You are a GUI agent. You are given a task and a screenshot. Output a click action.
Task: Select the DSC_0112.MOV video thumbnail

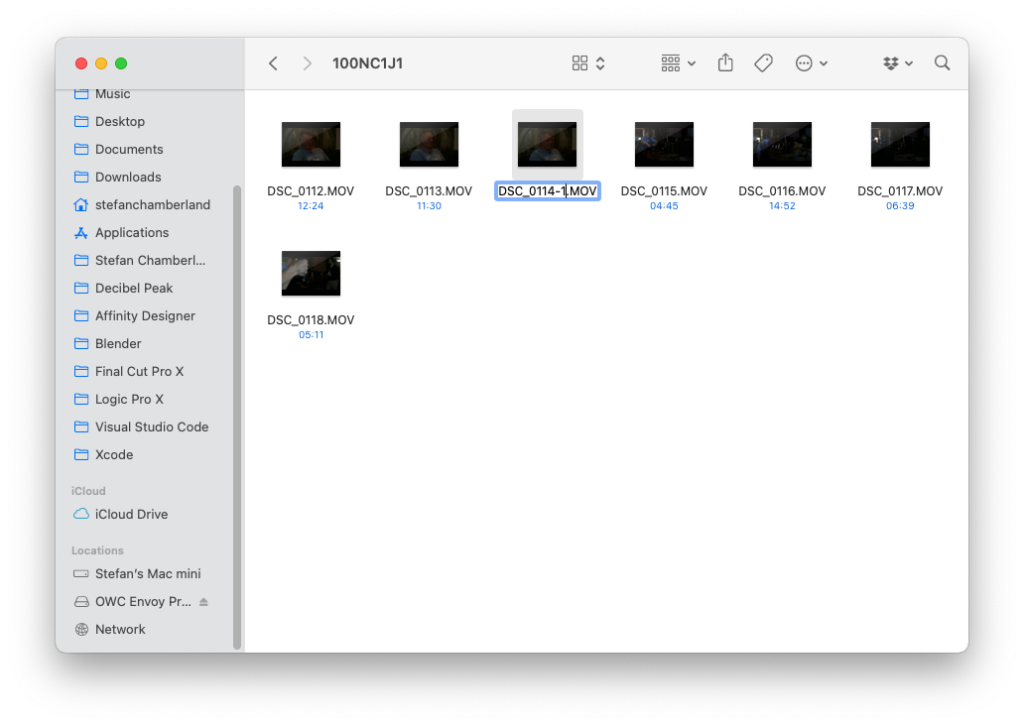tap(311, 144)
